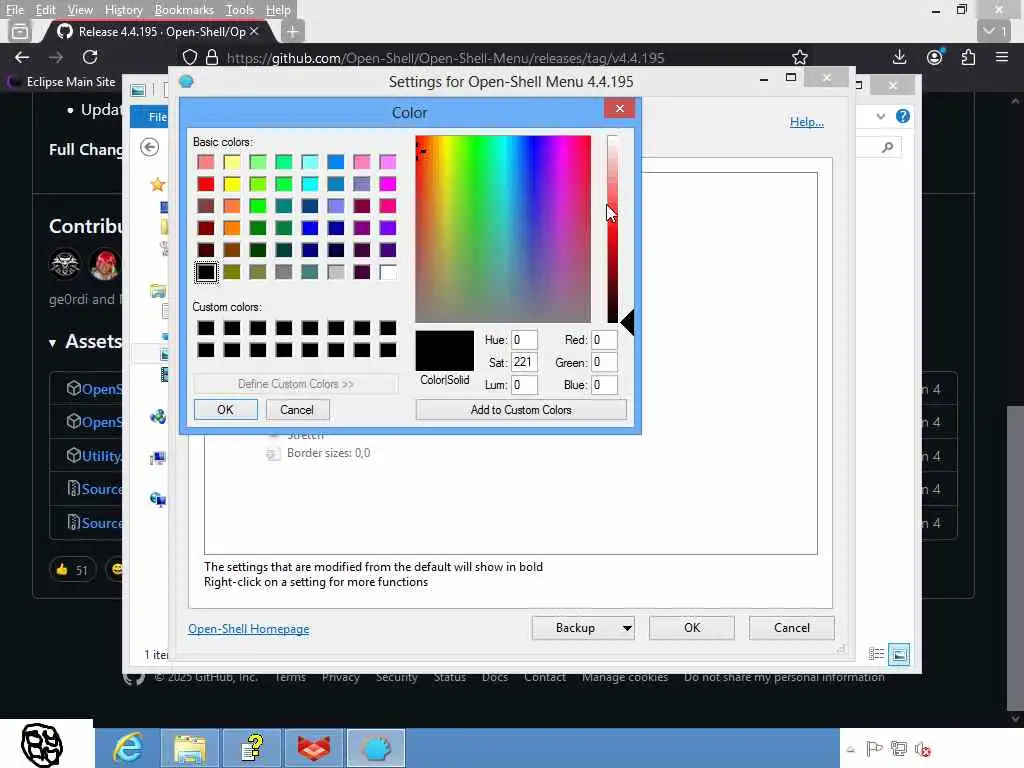Click the Border sizes: 0,0 setting

coord(328,453)
